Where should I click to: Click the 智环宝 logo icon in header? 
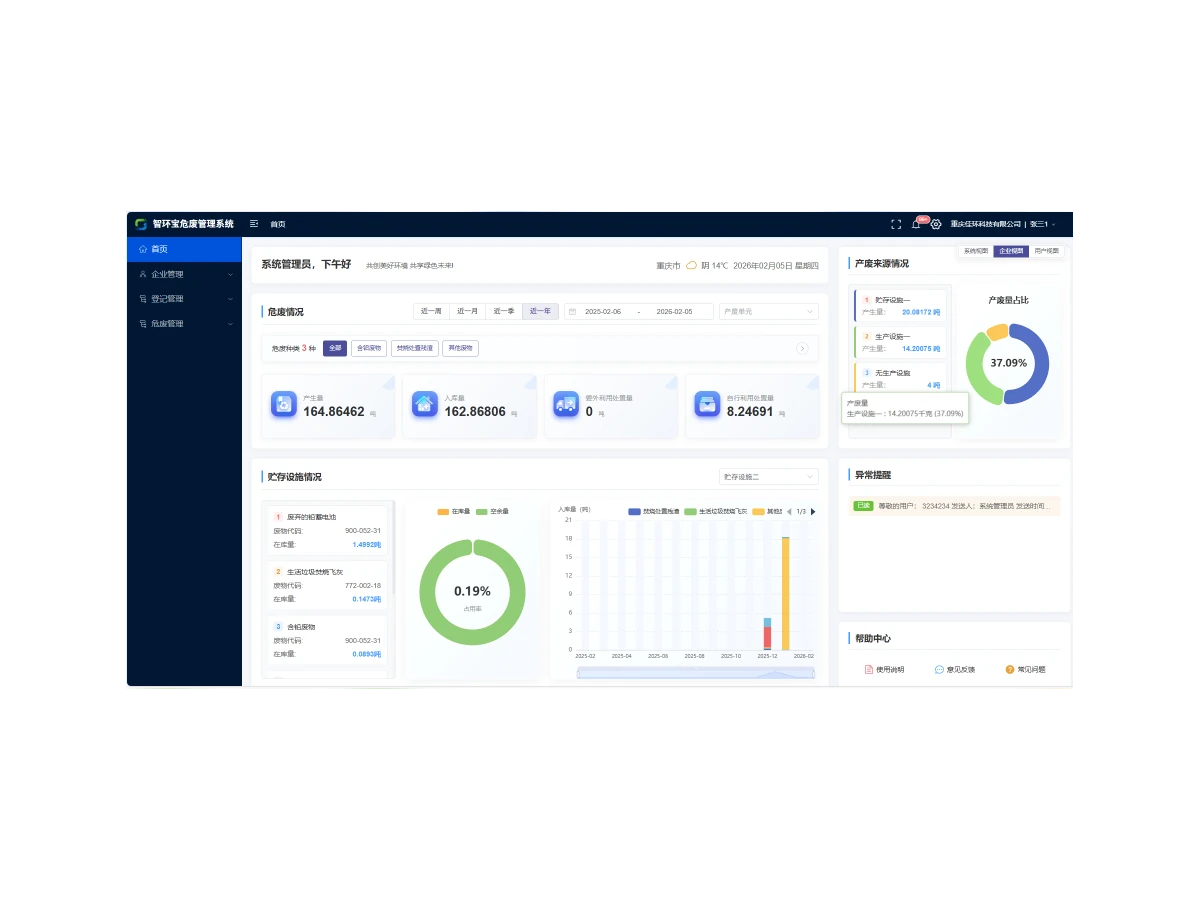(x=141, y=224)
